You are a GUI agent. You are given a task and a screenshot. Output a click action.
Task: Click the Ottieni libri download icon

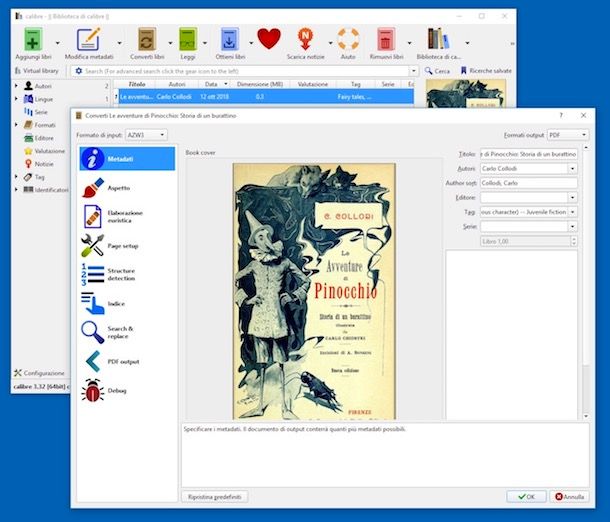[230, 39]
